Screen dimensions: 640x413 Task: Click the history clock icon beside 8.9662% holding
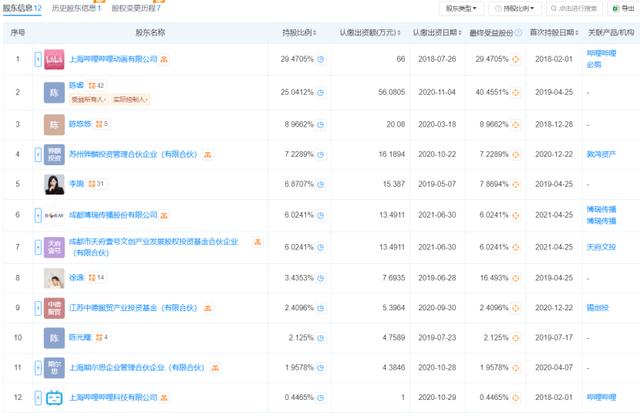pos(321,125)
